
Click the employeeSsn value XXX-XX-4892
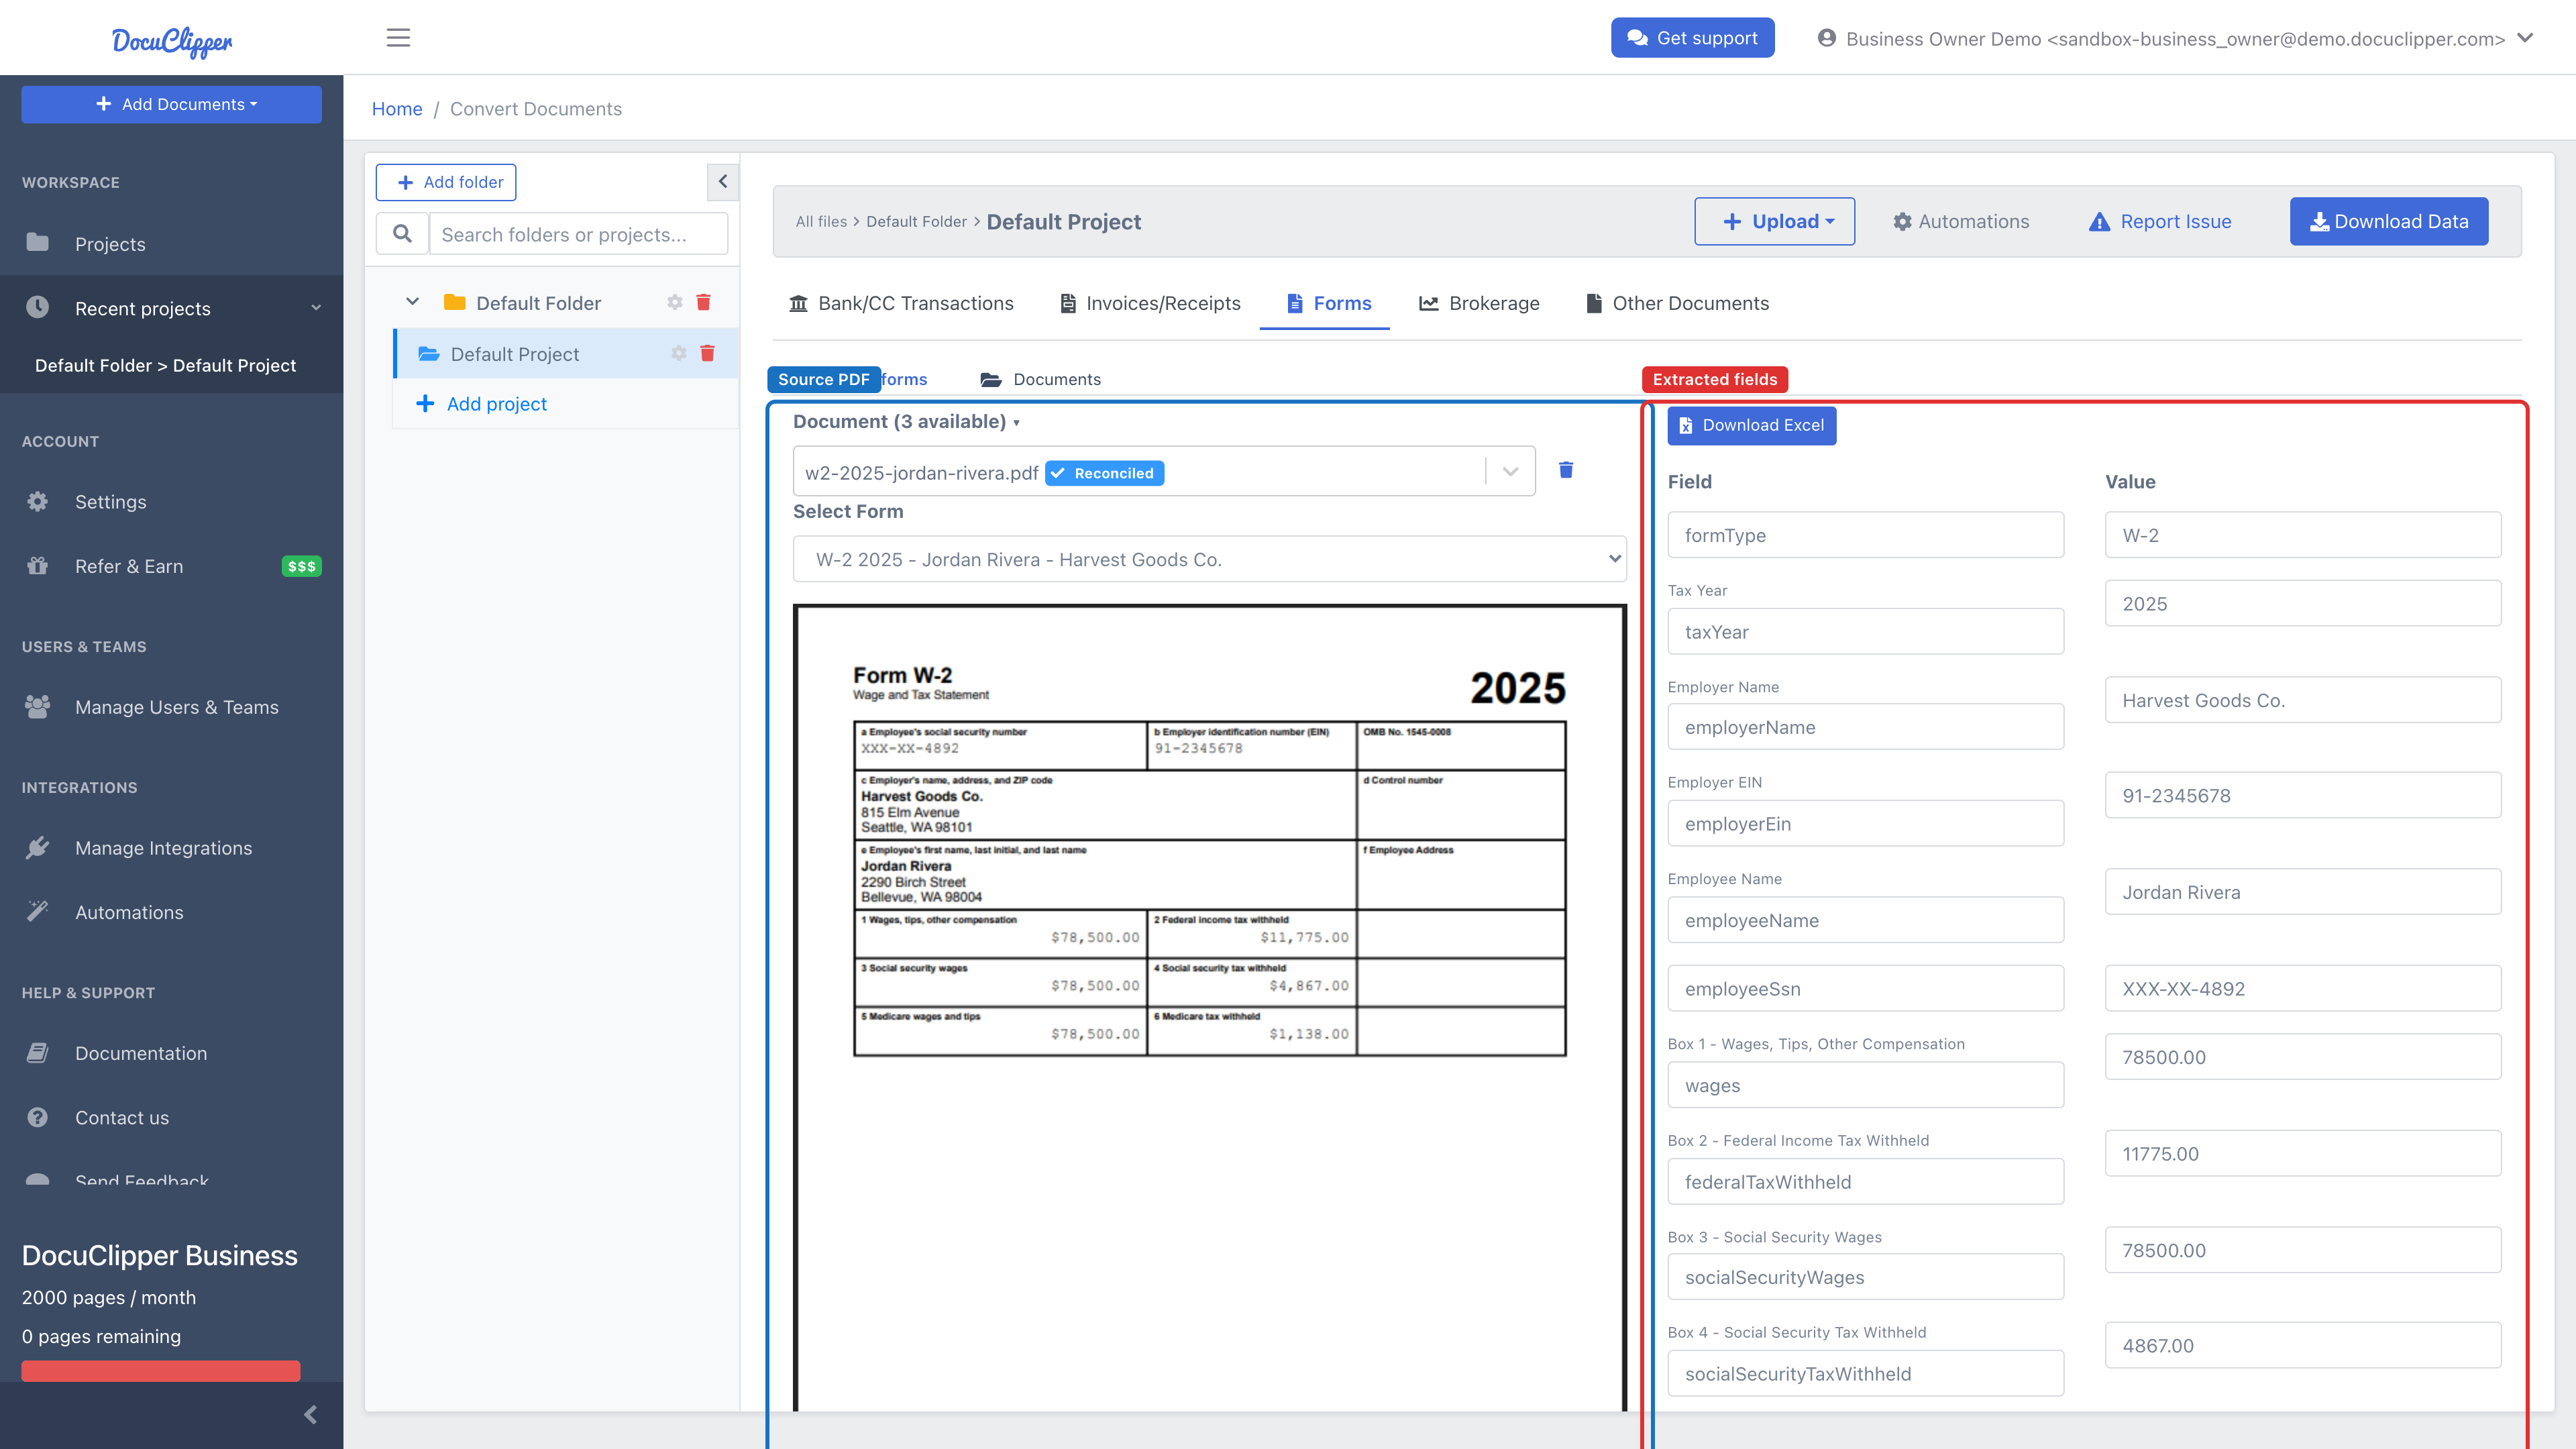(x=2303, y=988)
